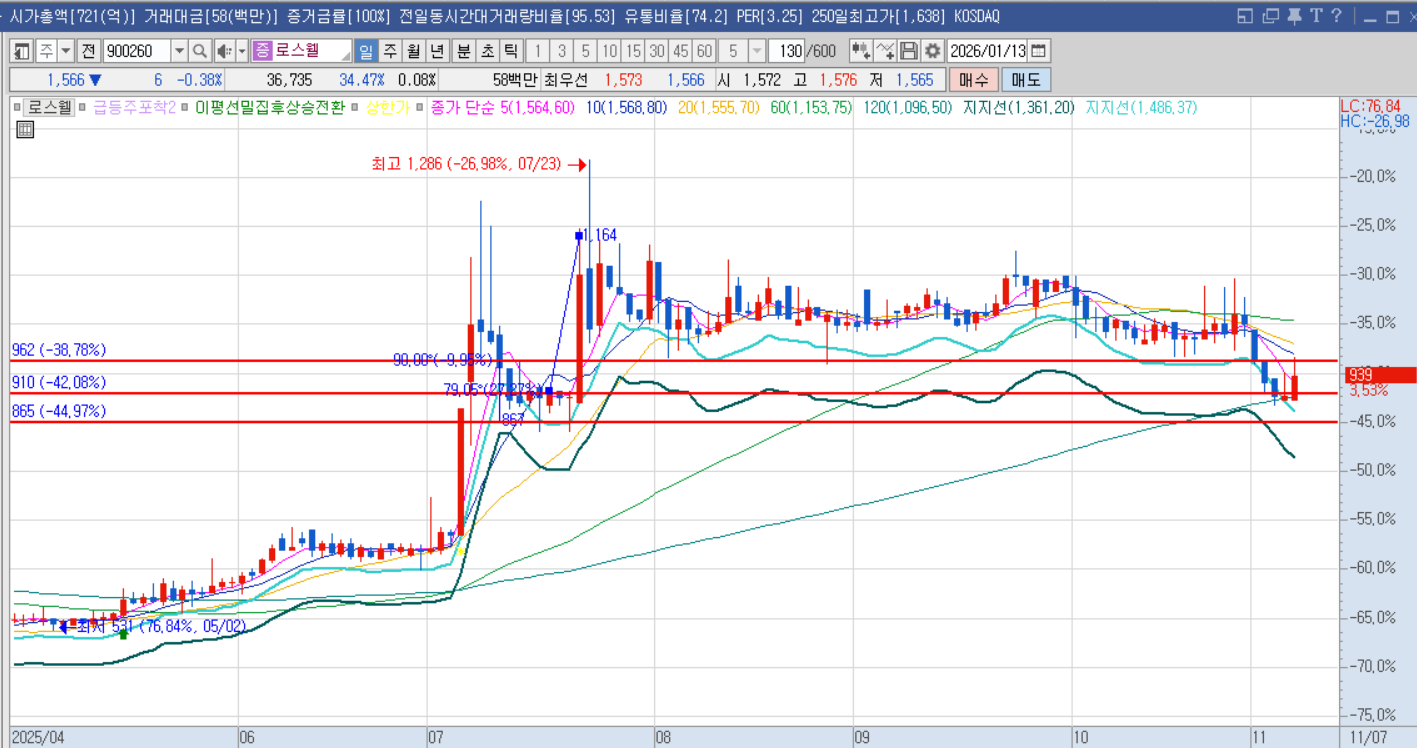Viewport: 1417px width, 748px height.
Task: Click the purple 증 margin badge
Action: click(x=262, y=51)
